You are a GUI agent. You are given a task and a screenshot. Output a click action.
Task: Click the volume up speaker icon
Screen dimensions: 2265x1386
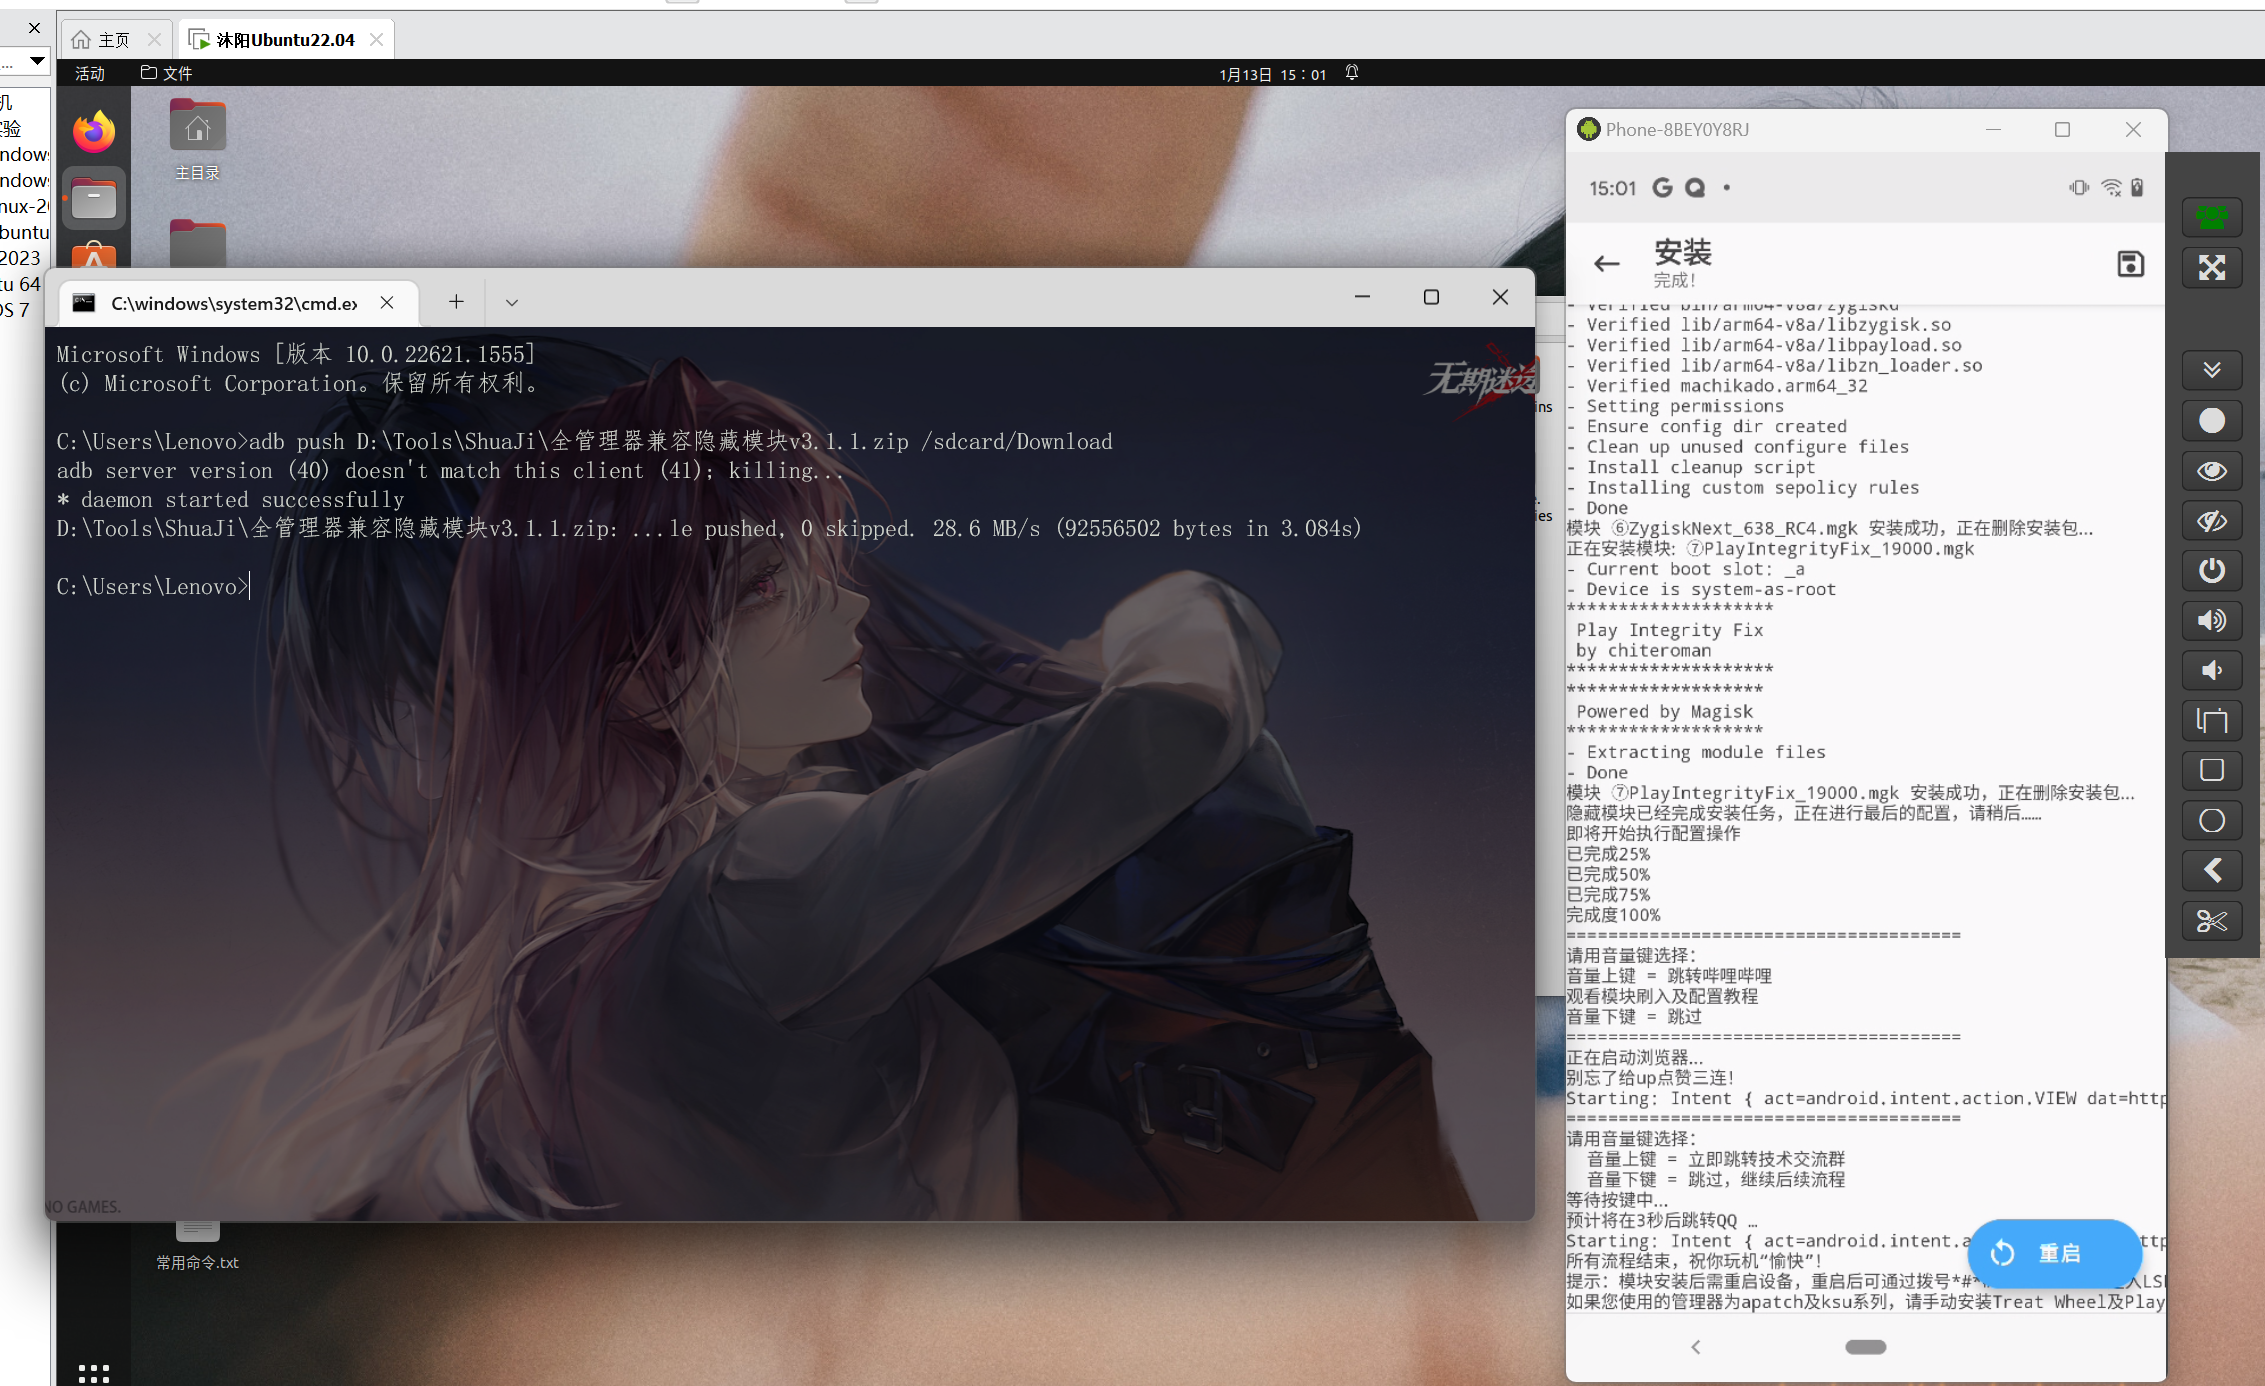2211,621
